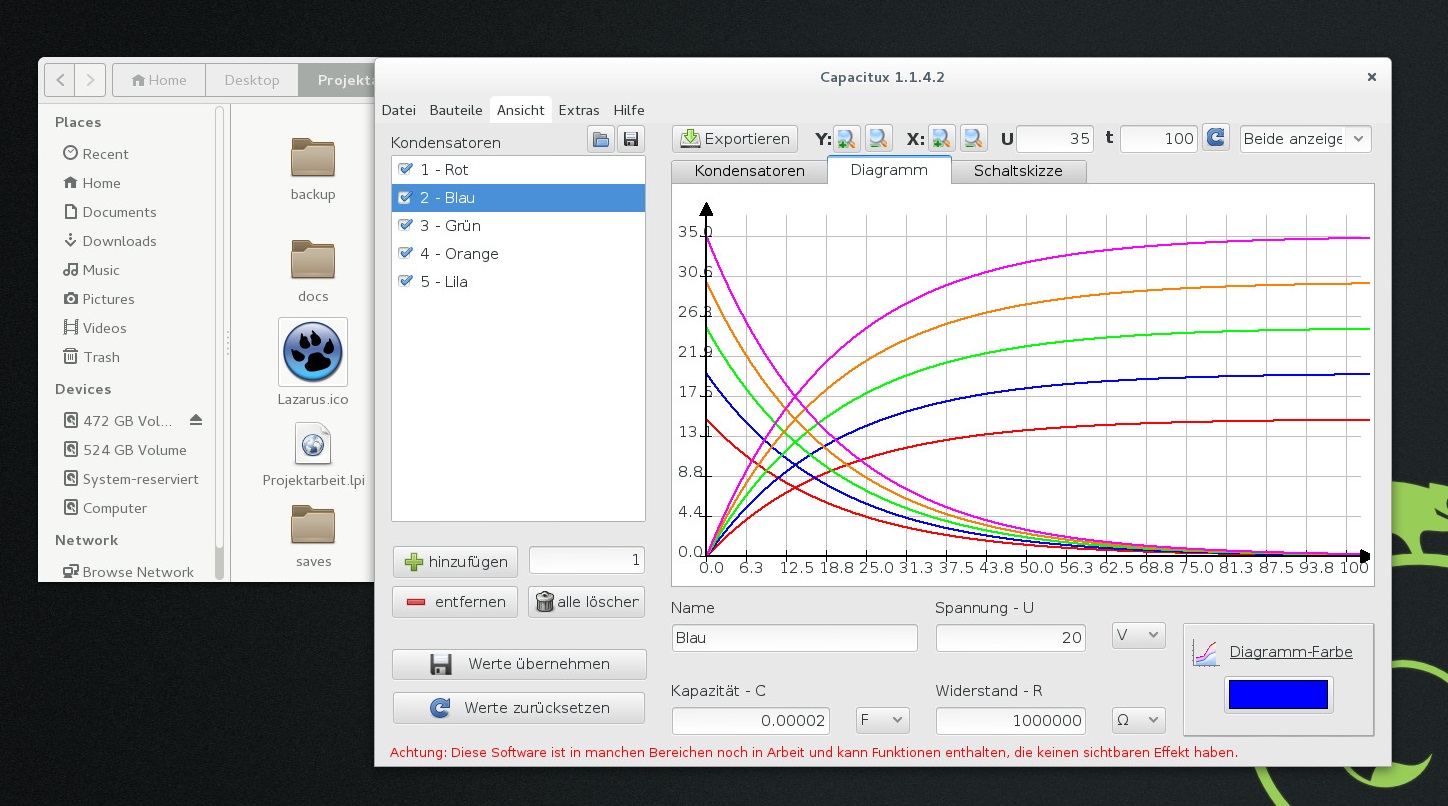Toggle the '3 - Grün' checkbox
The image size is (1448, 806).
pos(406,225)
